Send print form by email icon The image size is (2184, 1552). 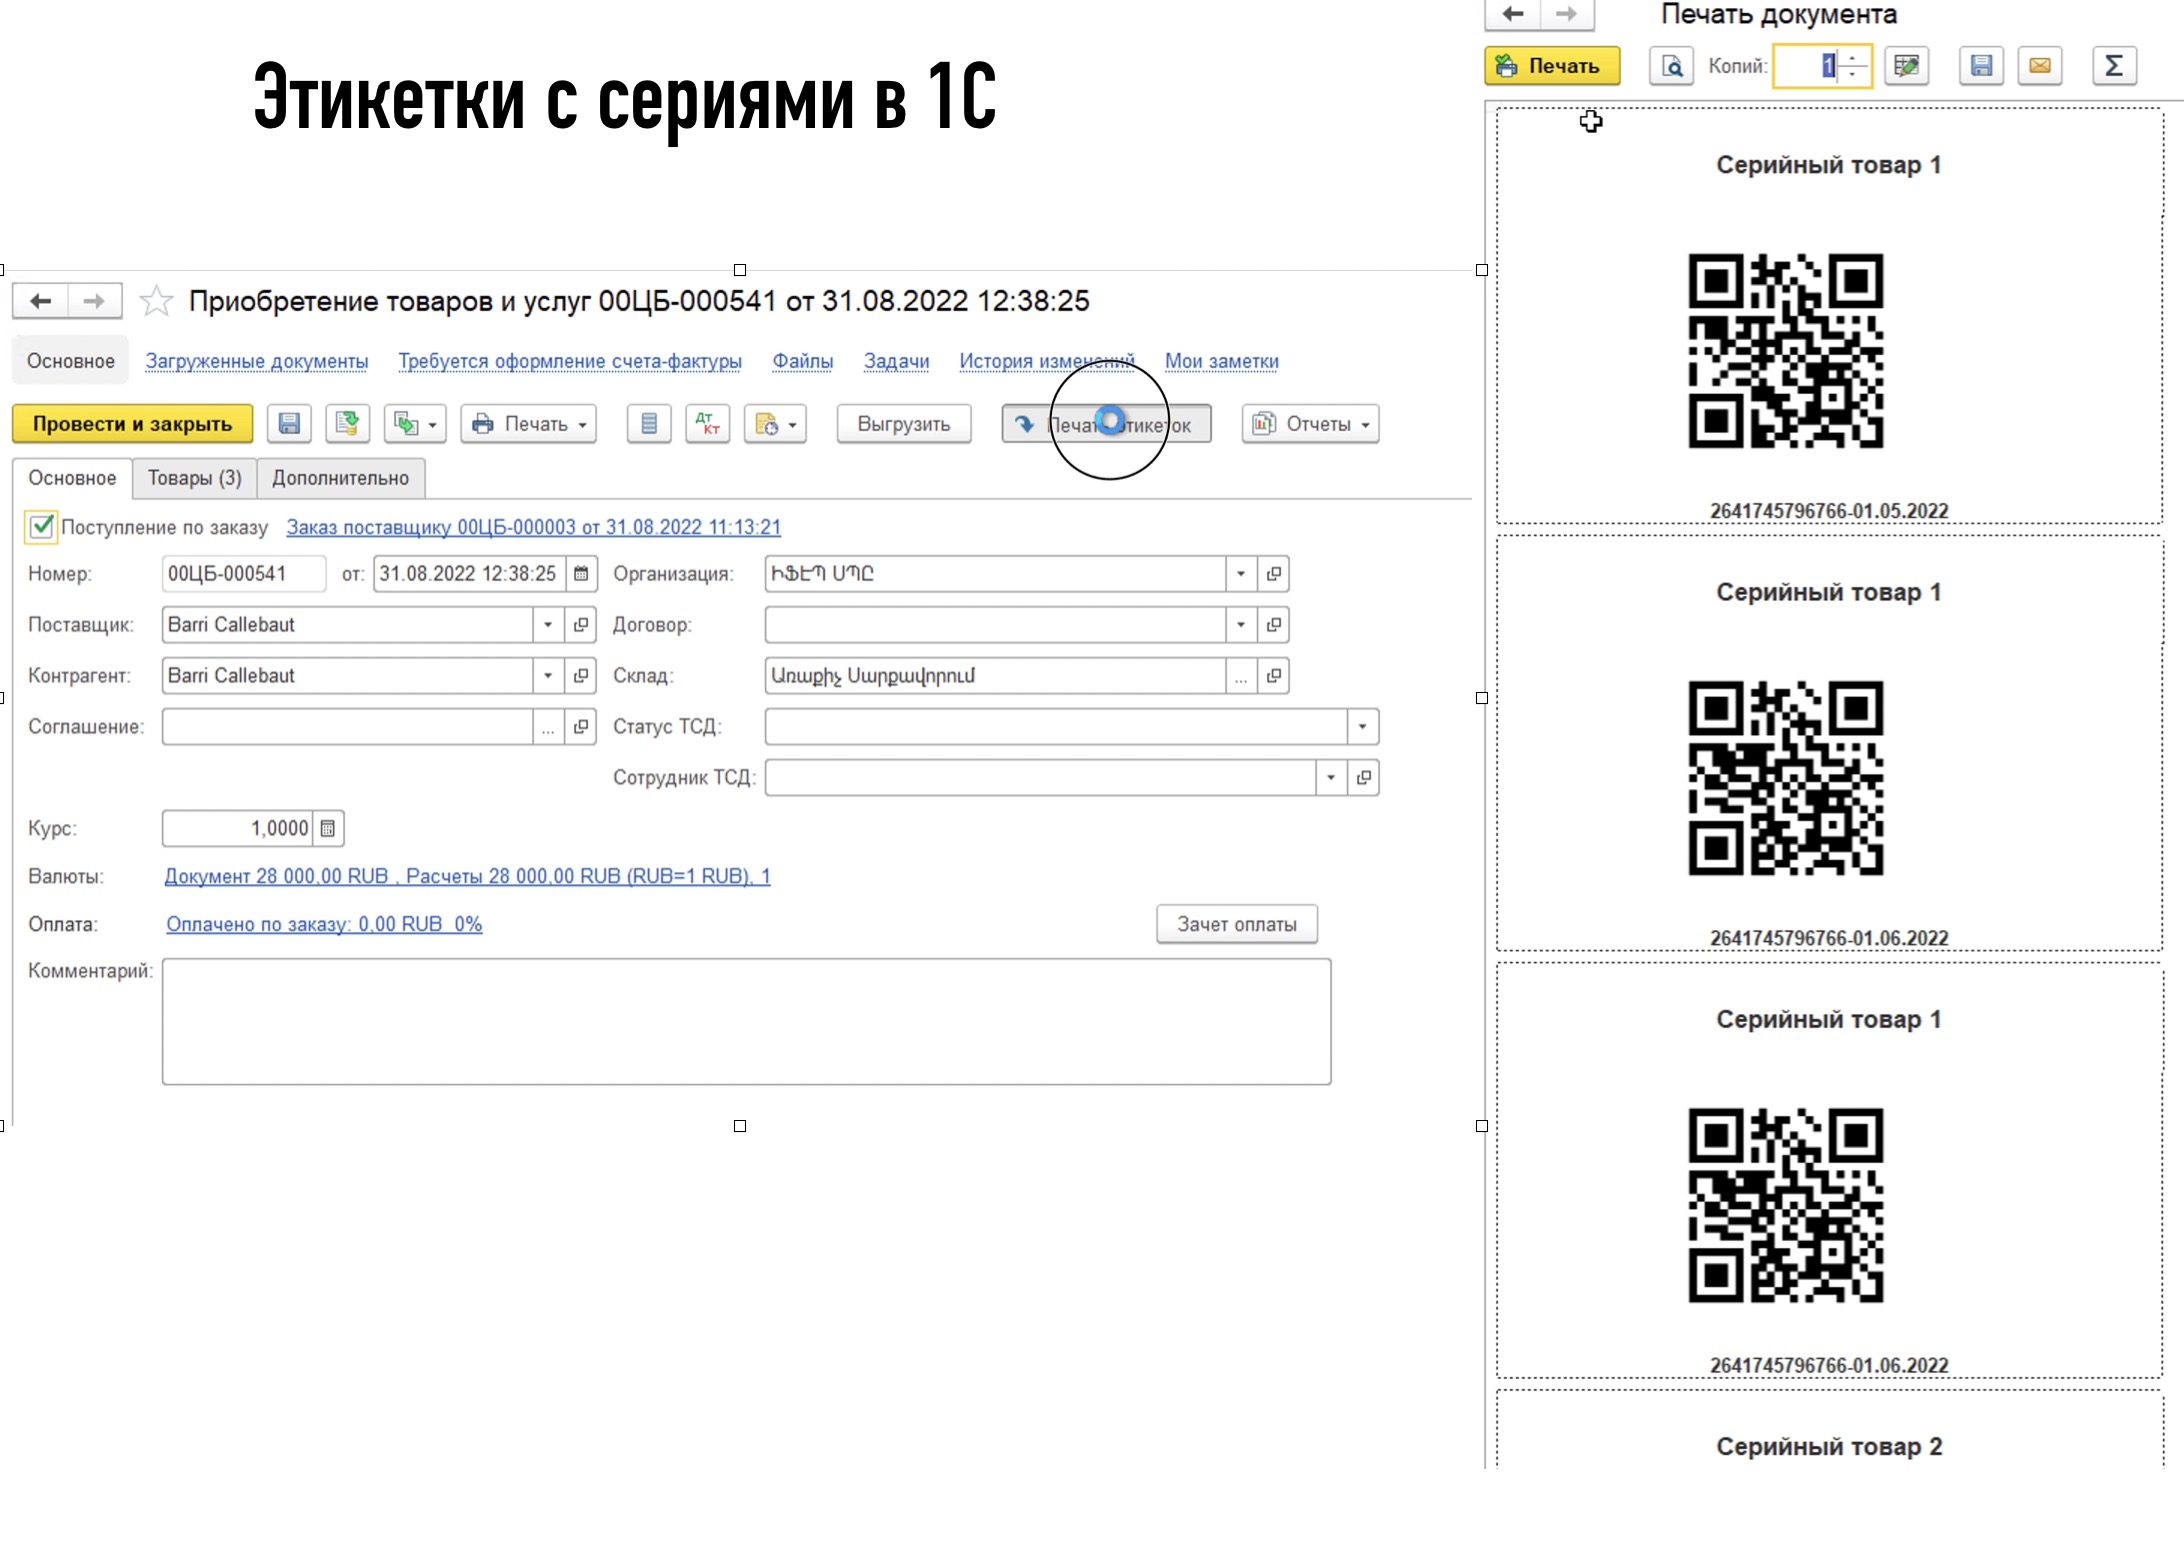2040,66
